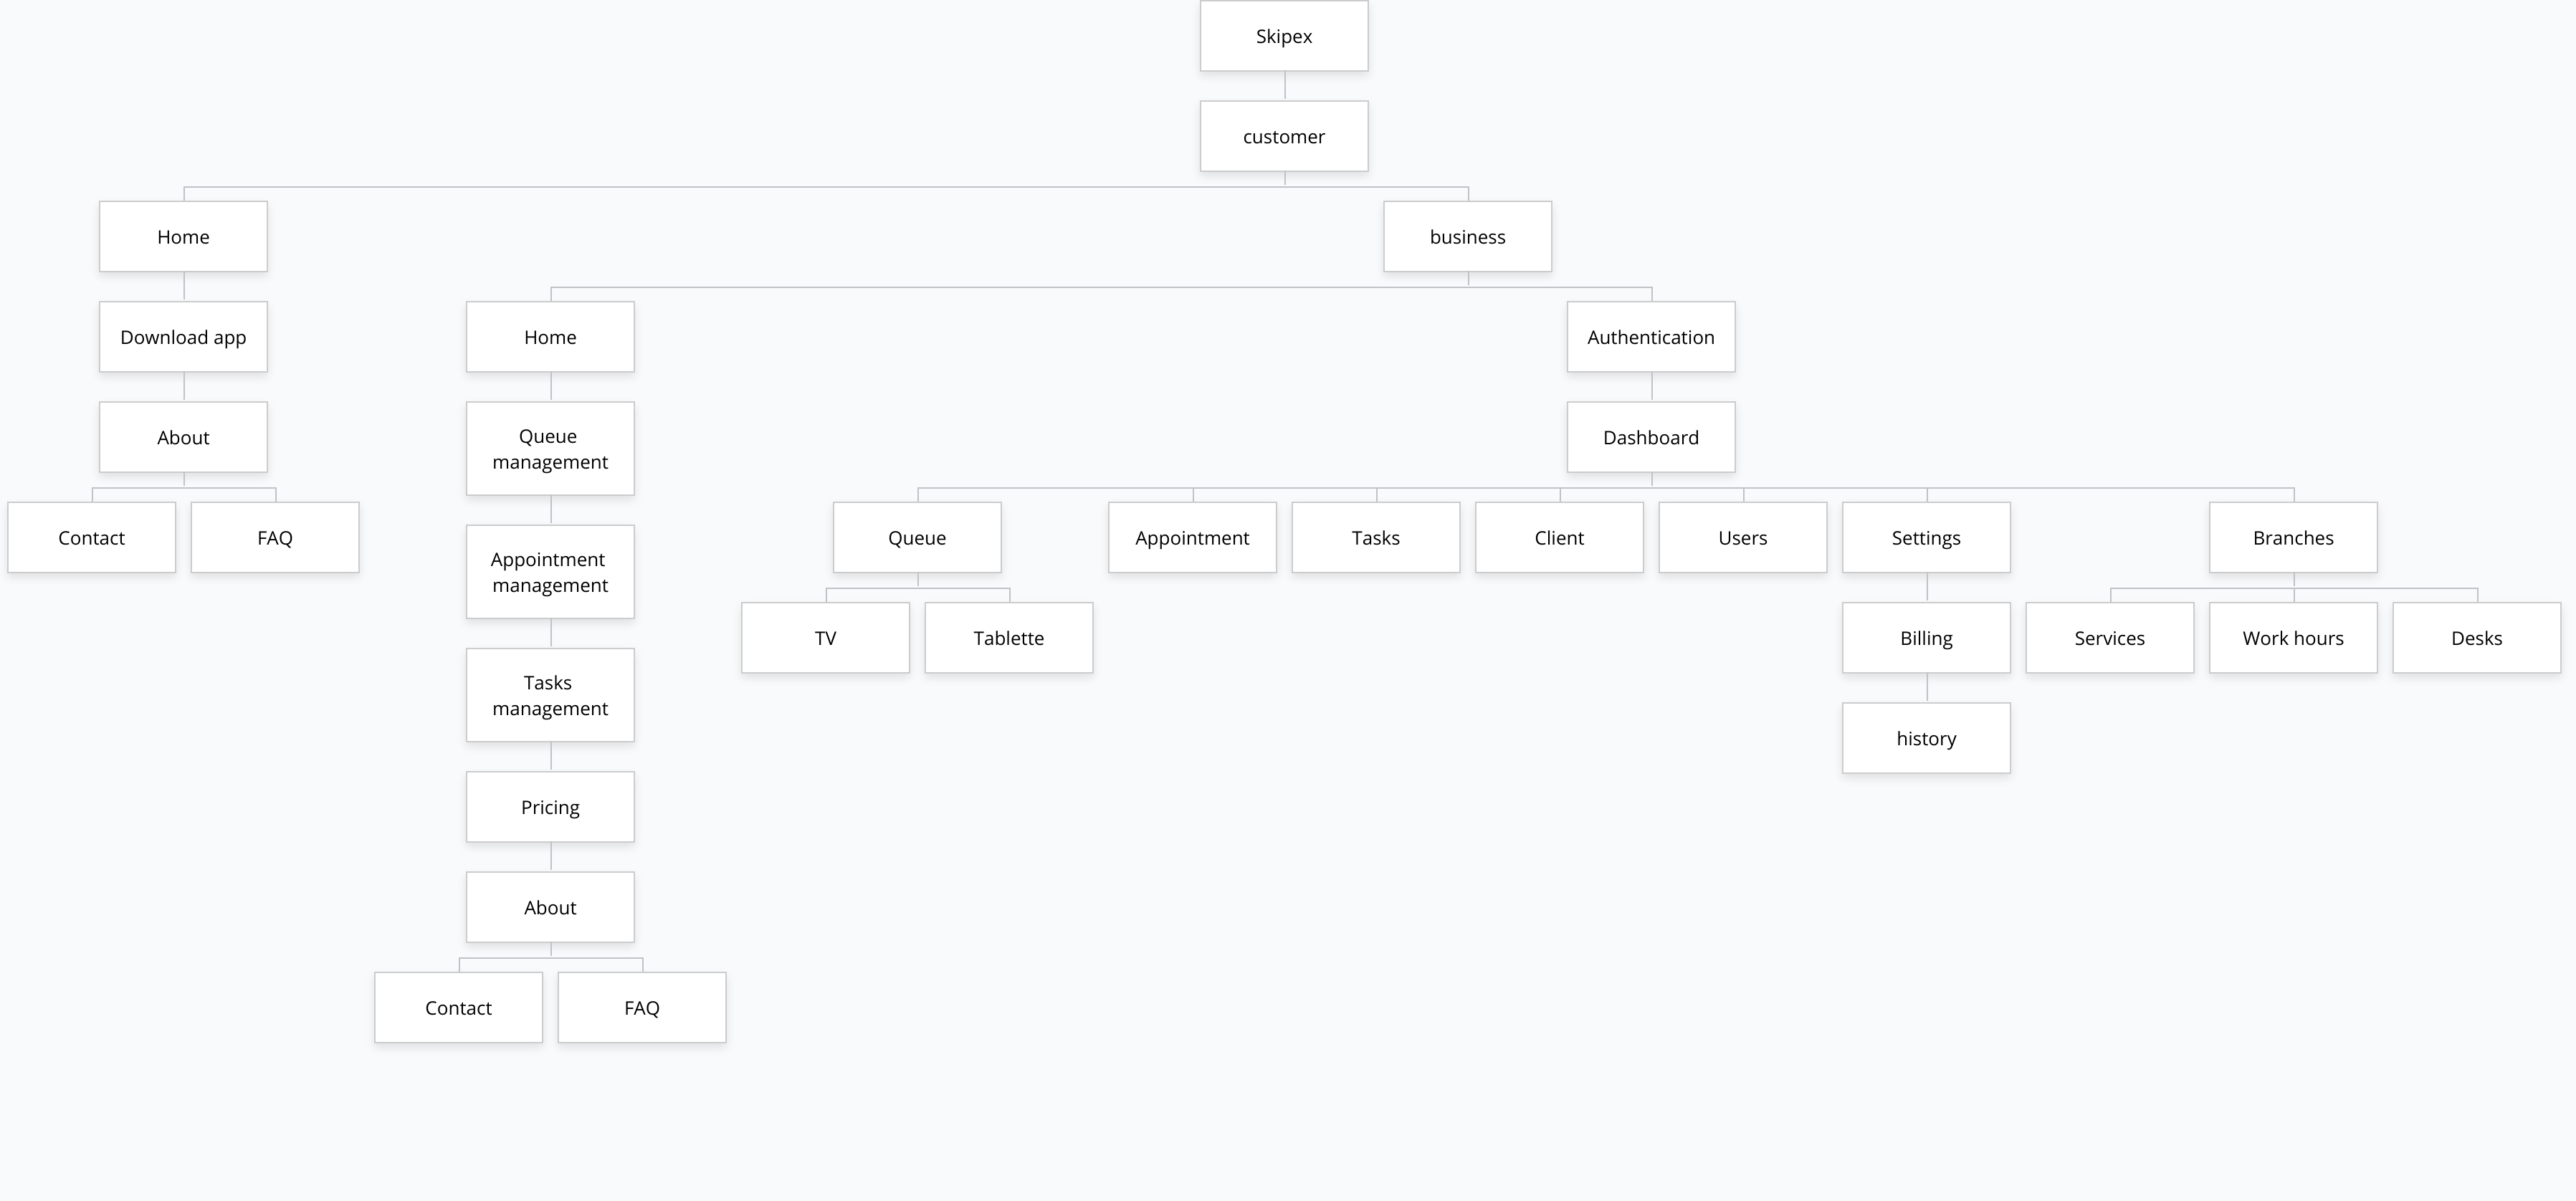Select the Authentication node
The image size is (2576, 1201).
tap(1650, 337)
